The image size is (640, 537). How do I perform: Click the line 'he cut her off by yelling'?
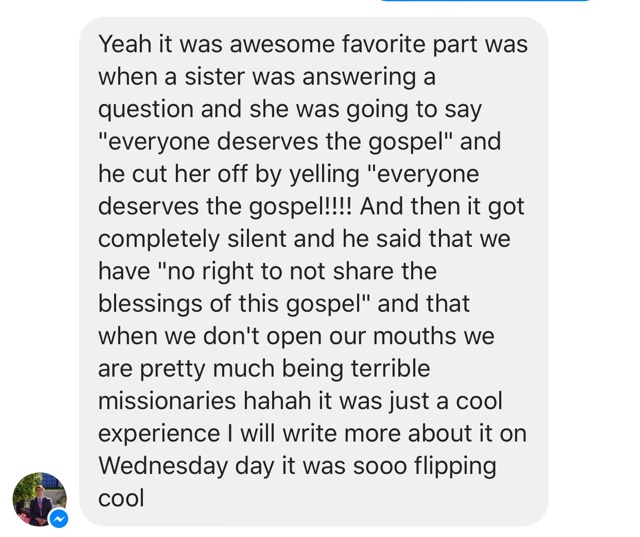coord(229,174)
